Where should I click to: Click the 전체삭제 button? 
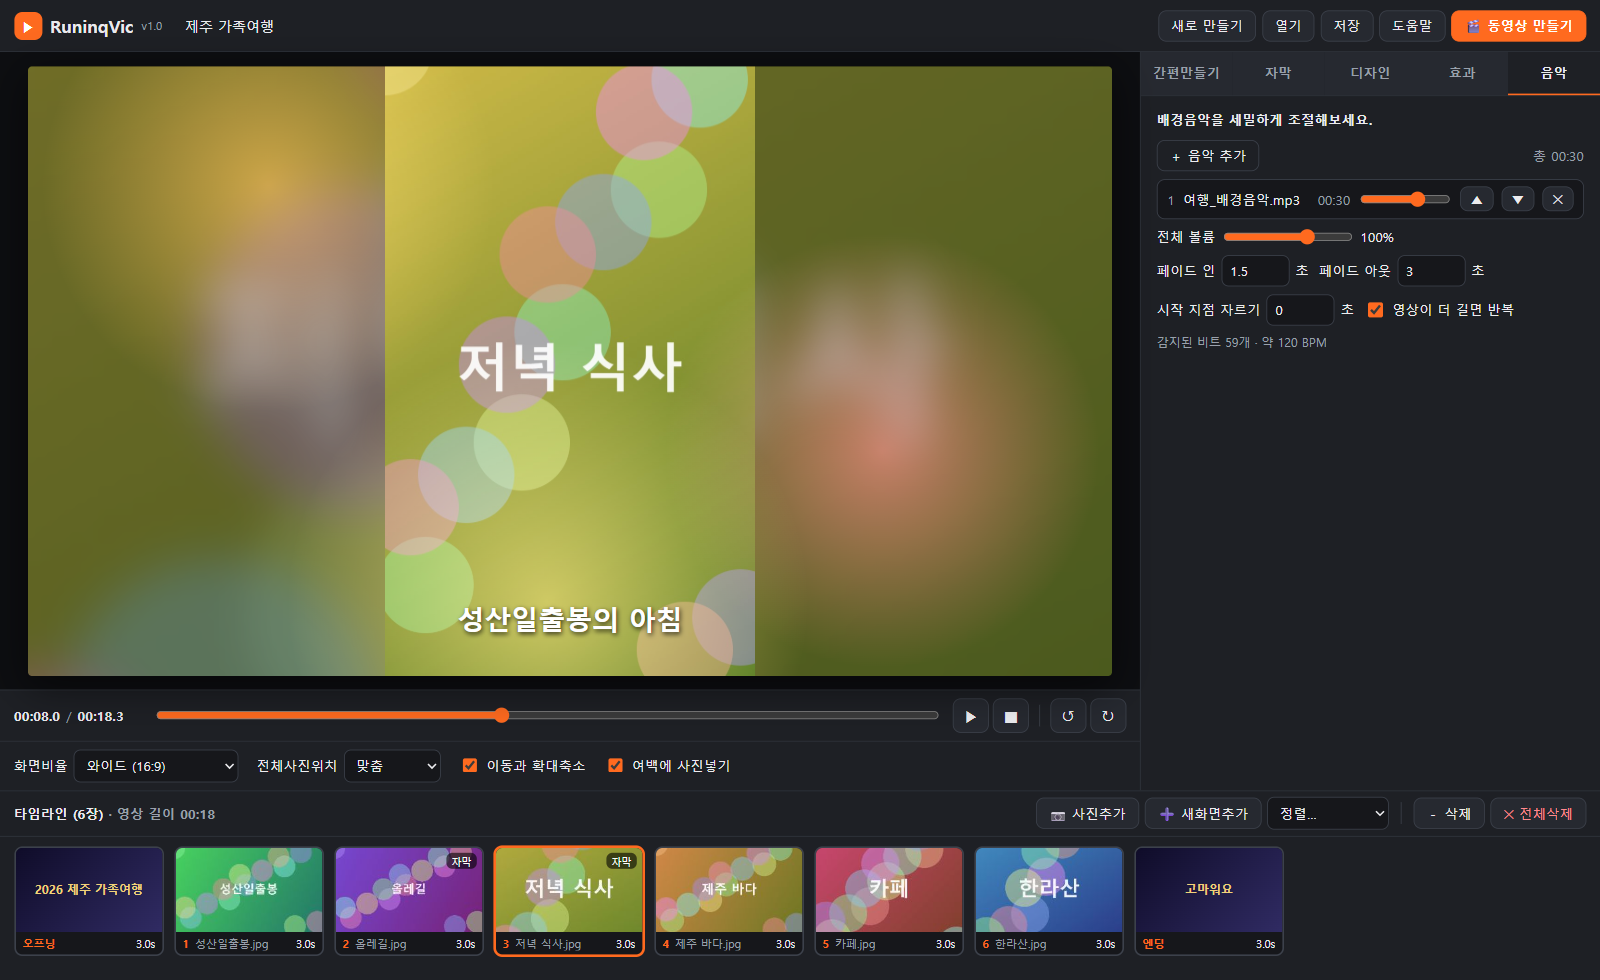click(1538, 814)
